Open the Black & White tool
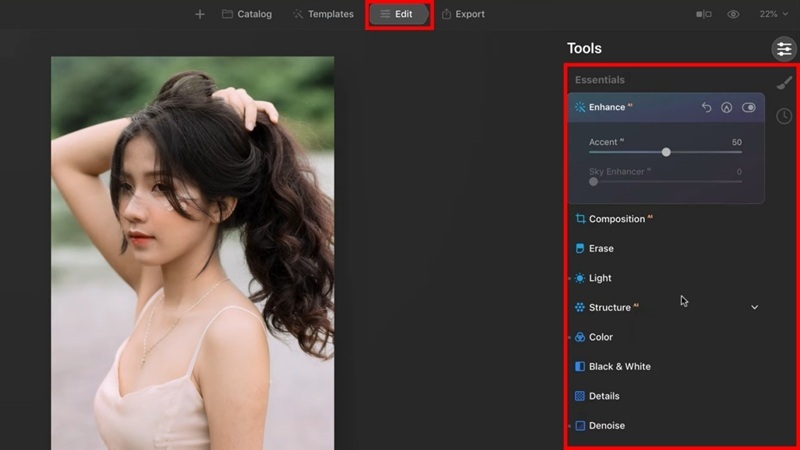800x450 pixels. pos(619,366)
